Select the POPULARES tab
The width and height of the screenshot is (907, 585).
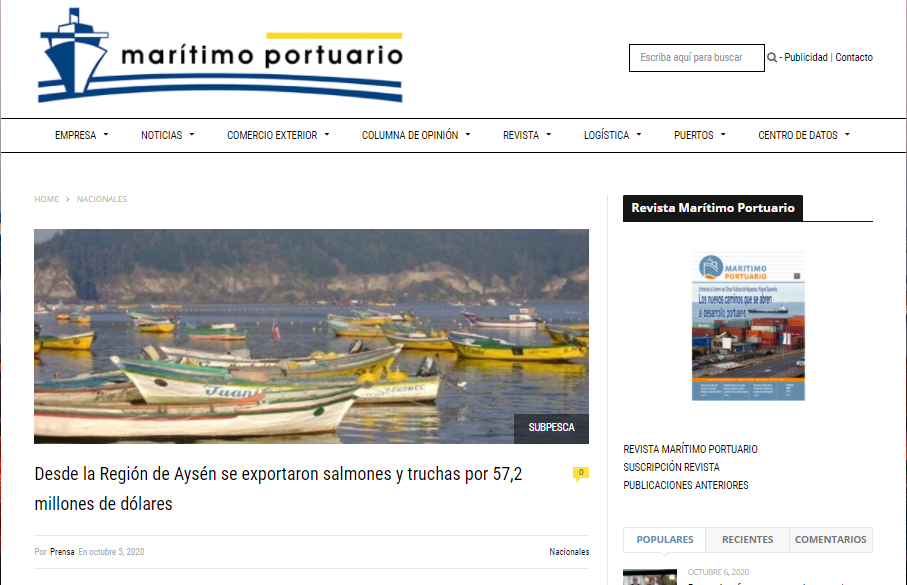coord(665,539)
